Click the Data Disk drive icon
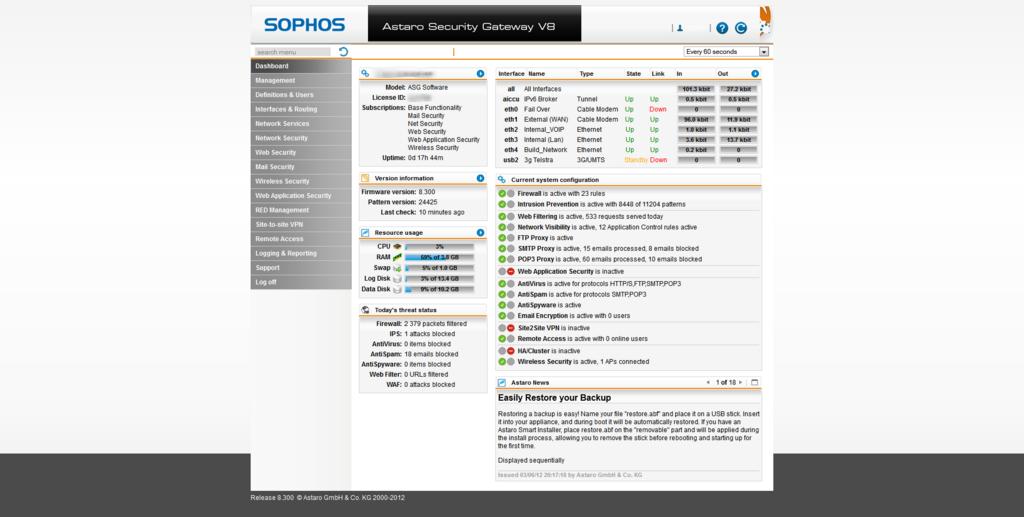This screenshot has height=517, width=1024. click(x=397, y=289)
